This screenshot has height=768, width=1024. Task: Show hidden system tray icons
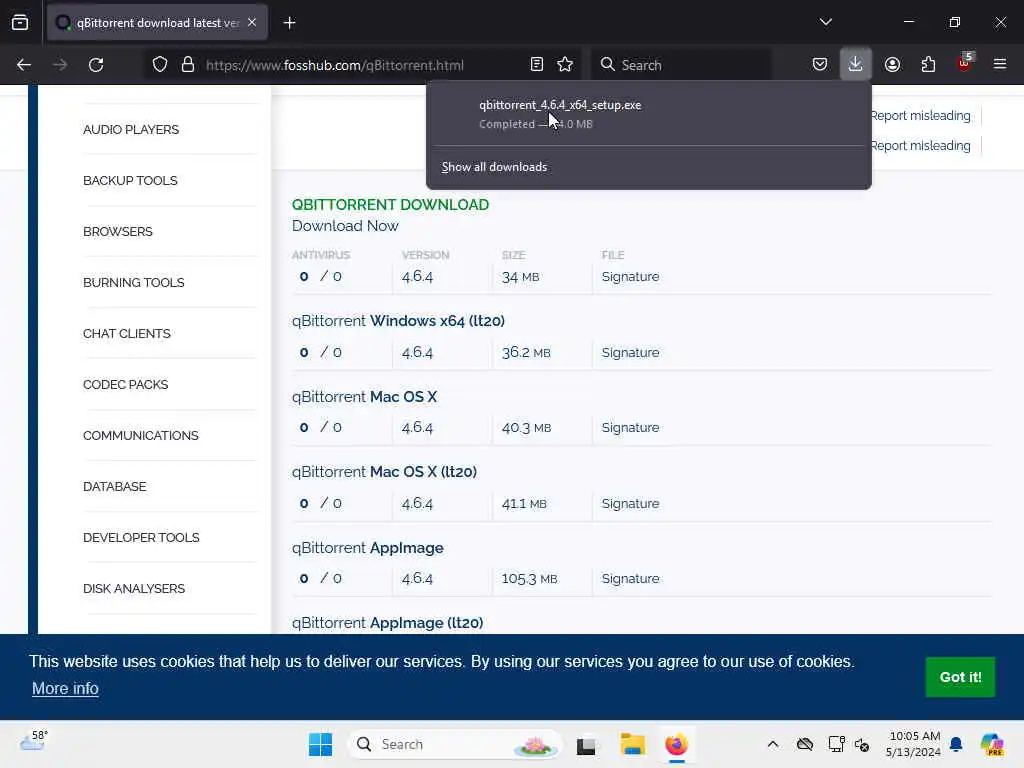pyautogui.click(x=773, y=744)
